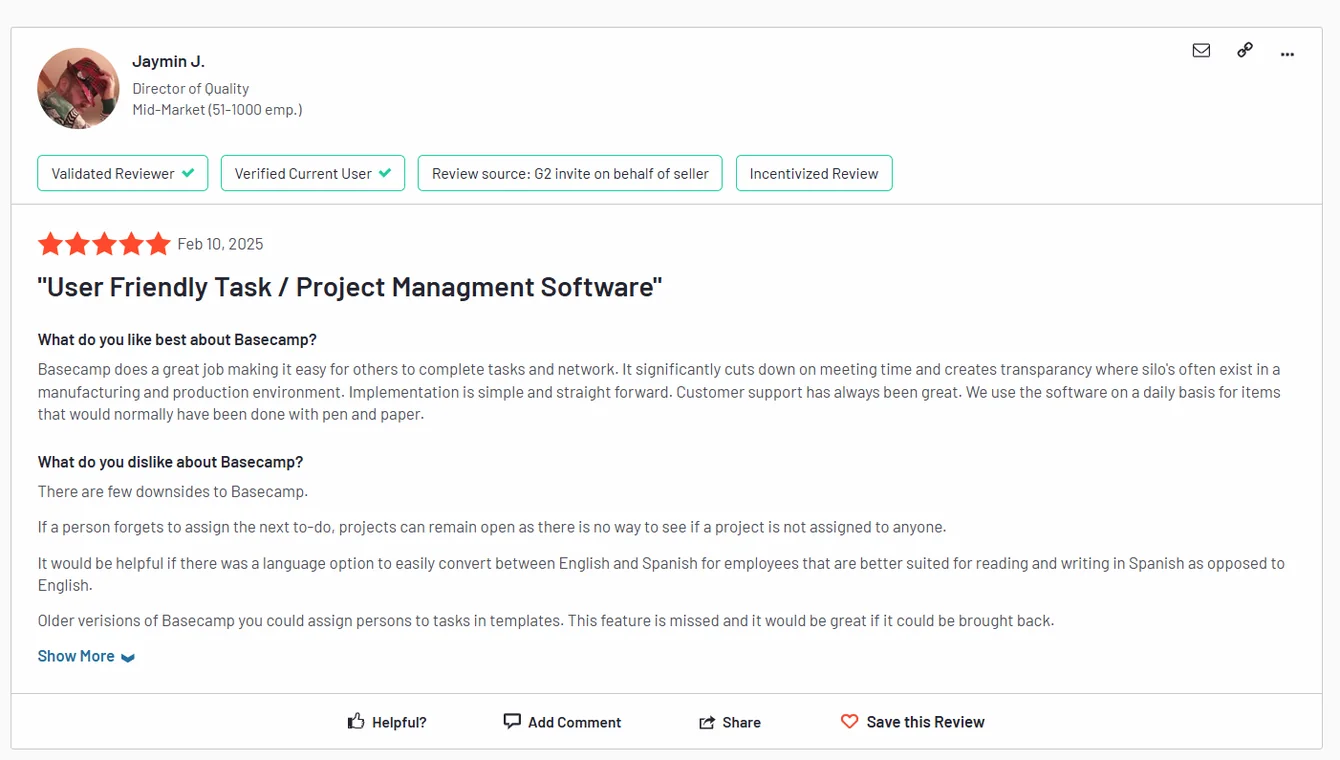This screenshot has height=760, width=1340.
Task: Click the review title about Project Managment Software
Action: [350, 287]
